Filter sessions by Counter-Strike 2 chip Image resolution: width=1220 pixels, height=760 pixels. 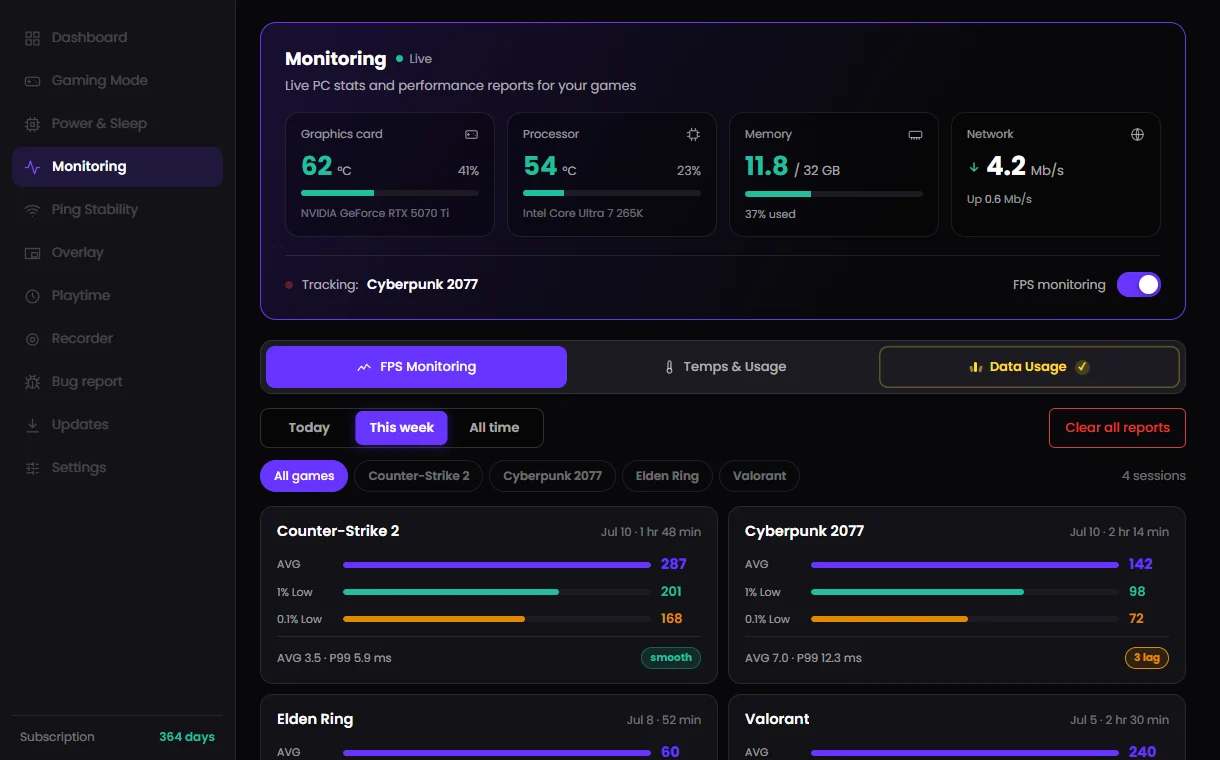pyautogui.click(x=419, y=476)
